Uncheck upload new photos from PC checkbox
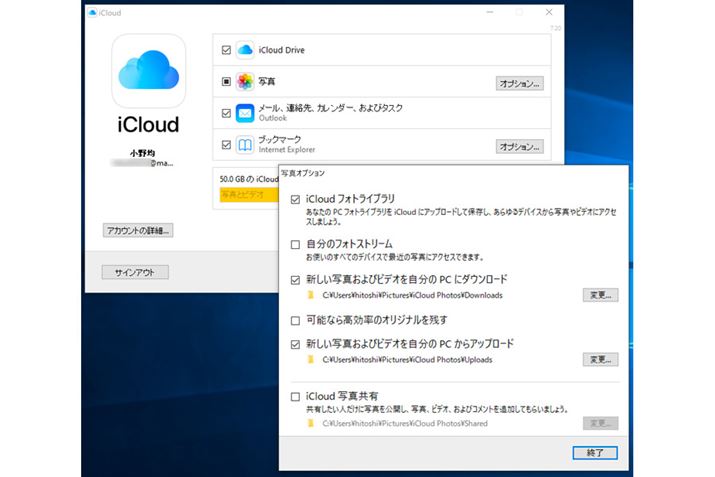The height and width of the screenshot is (477, 715). point(295,344)
